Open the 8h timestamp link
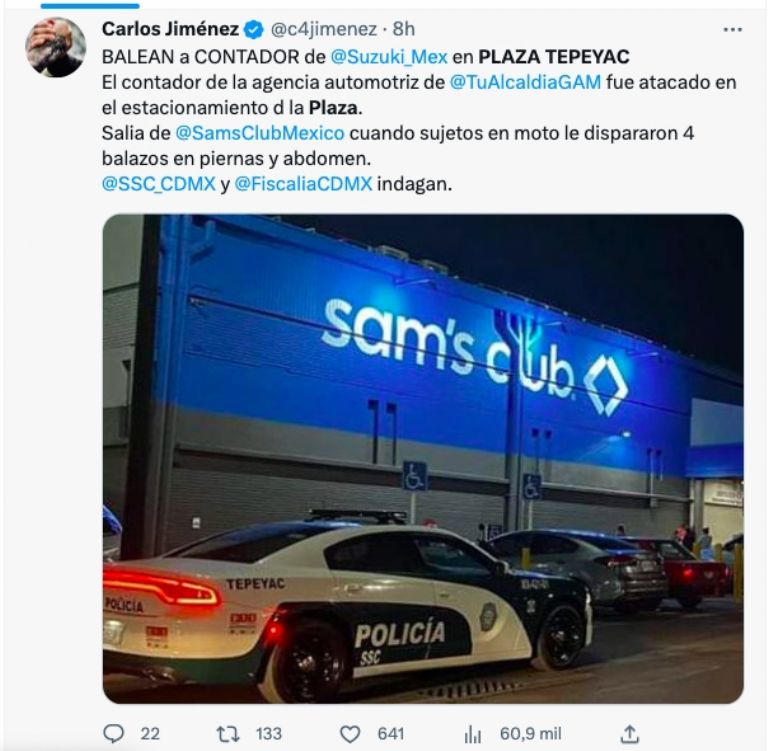Viewport: 768px width, 751px height. (404, 29)
